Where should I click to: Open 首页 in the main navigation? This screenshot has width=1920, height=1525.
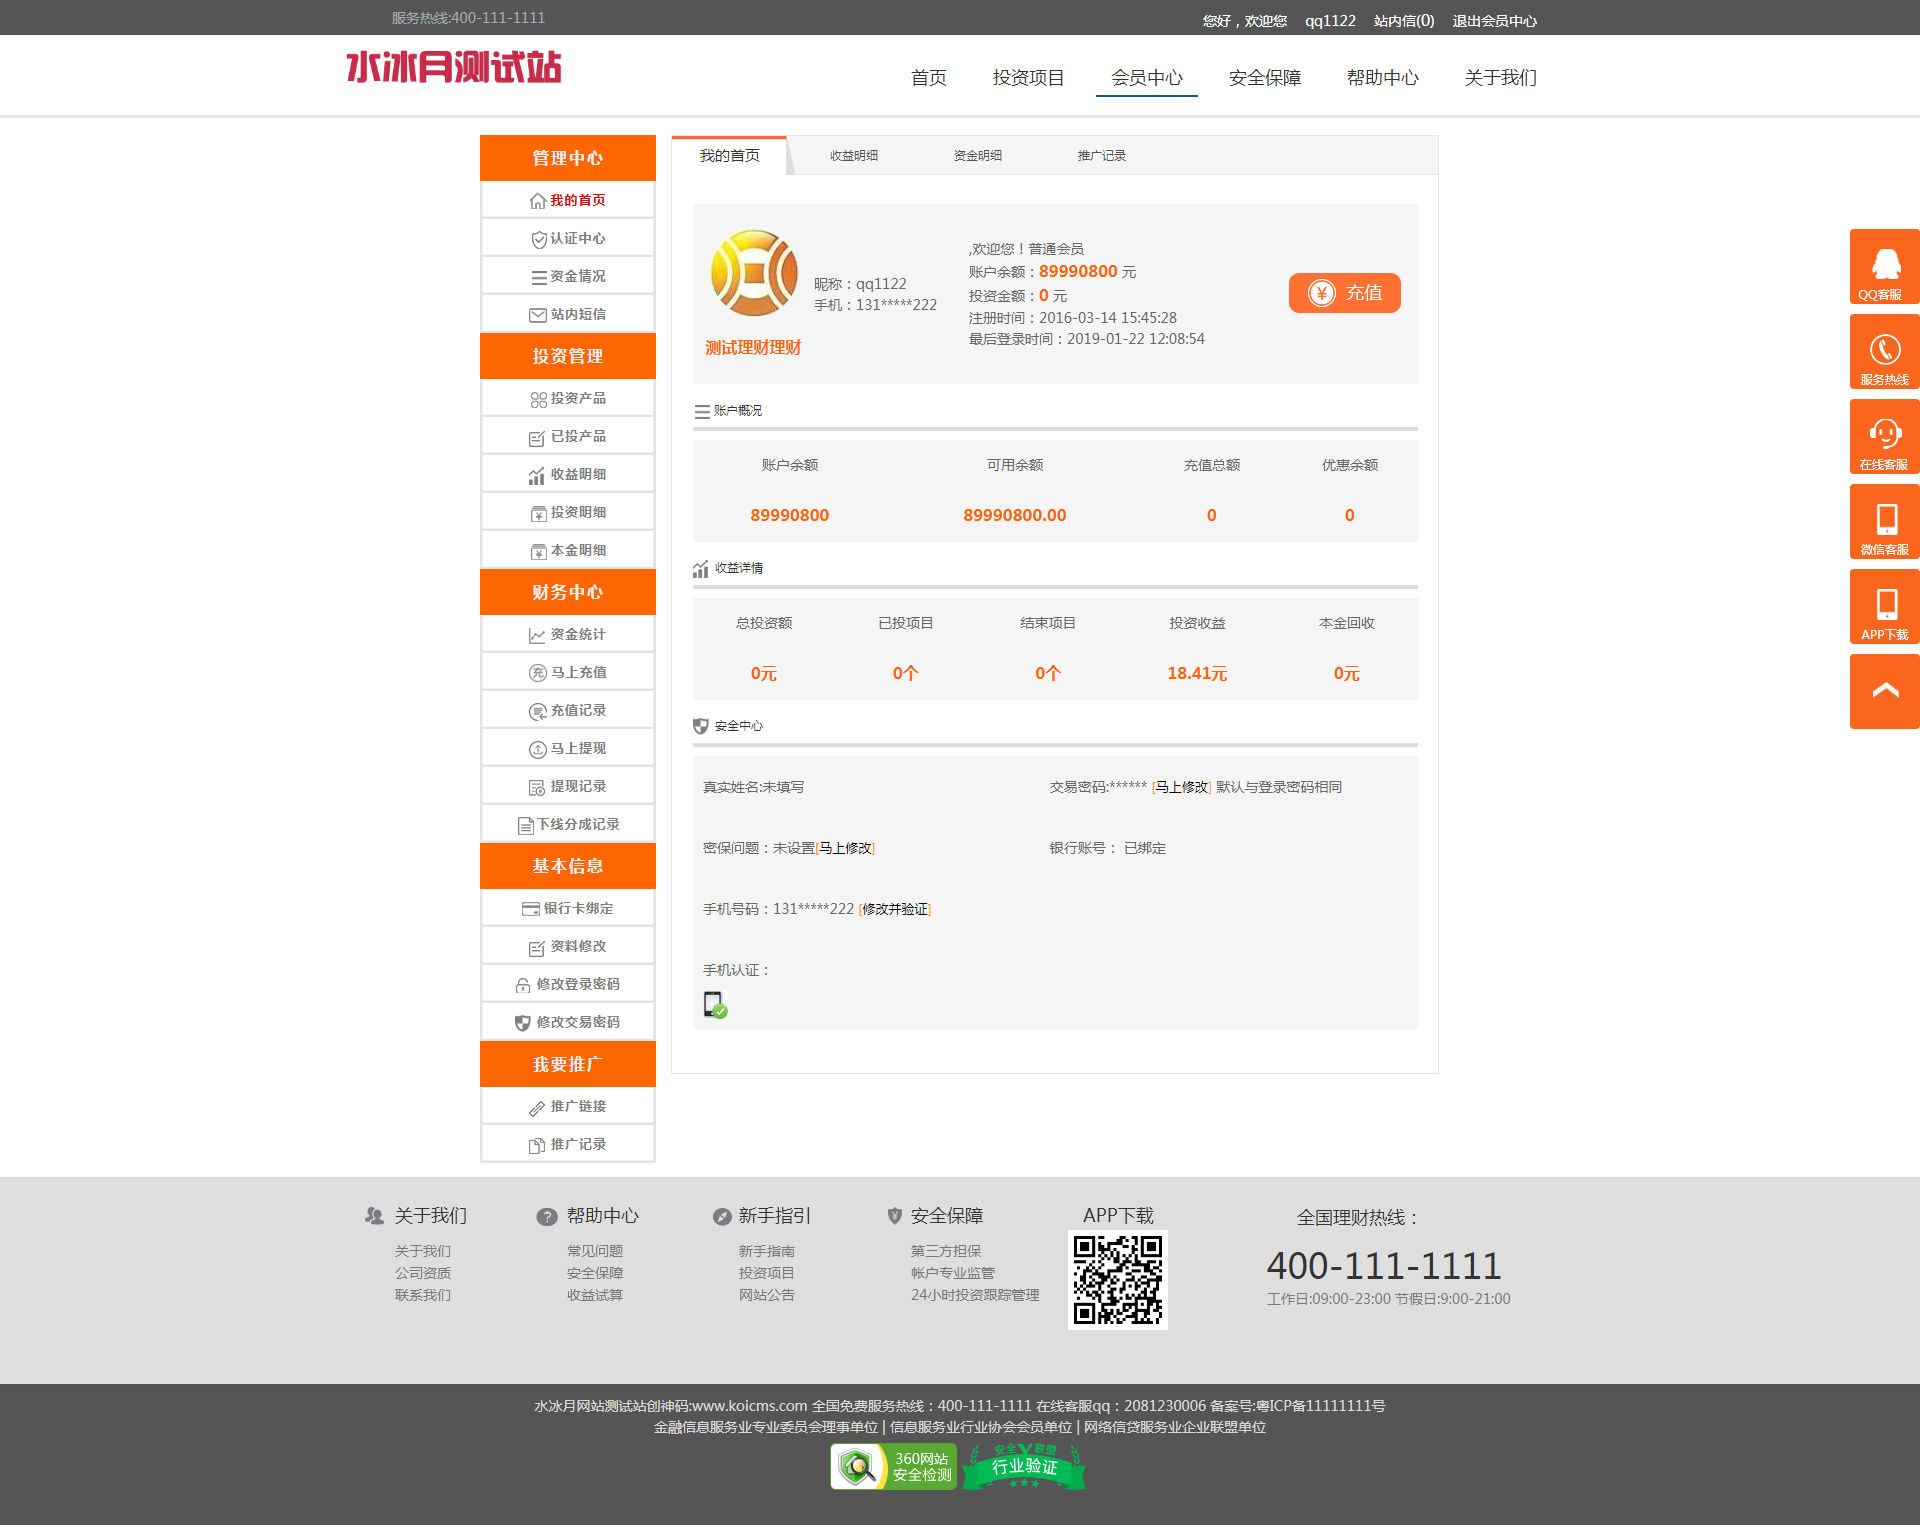pyautogui.click(x=929, y=78)
